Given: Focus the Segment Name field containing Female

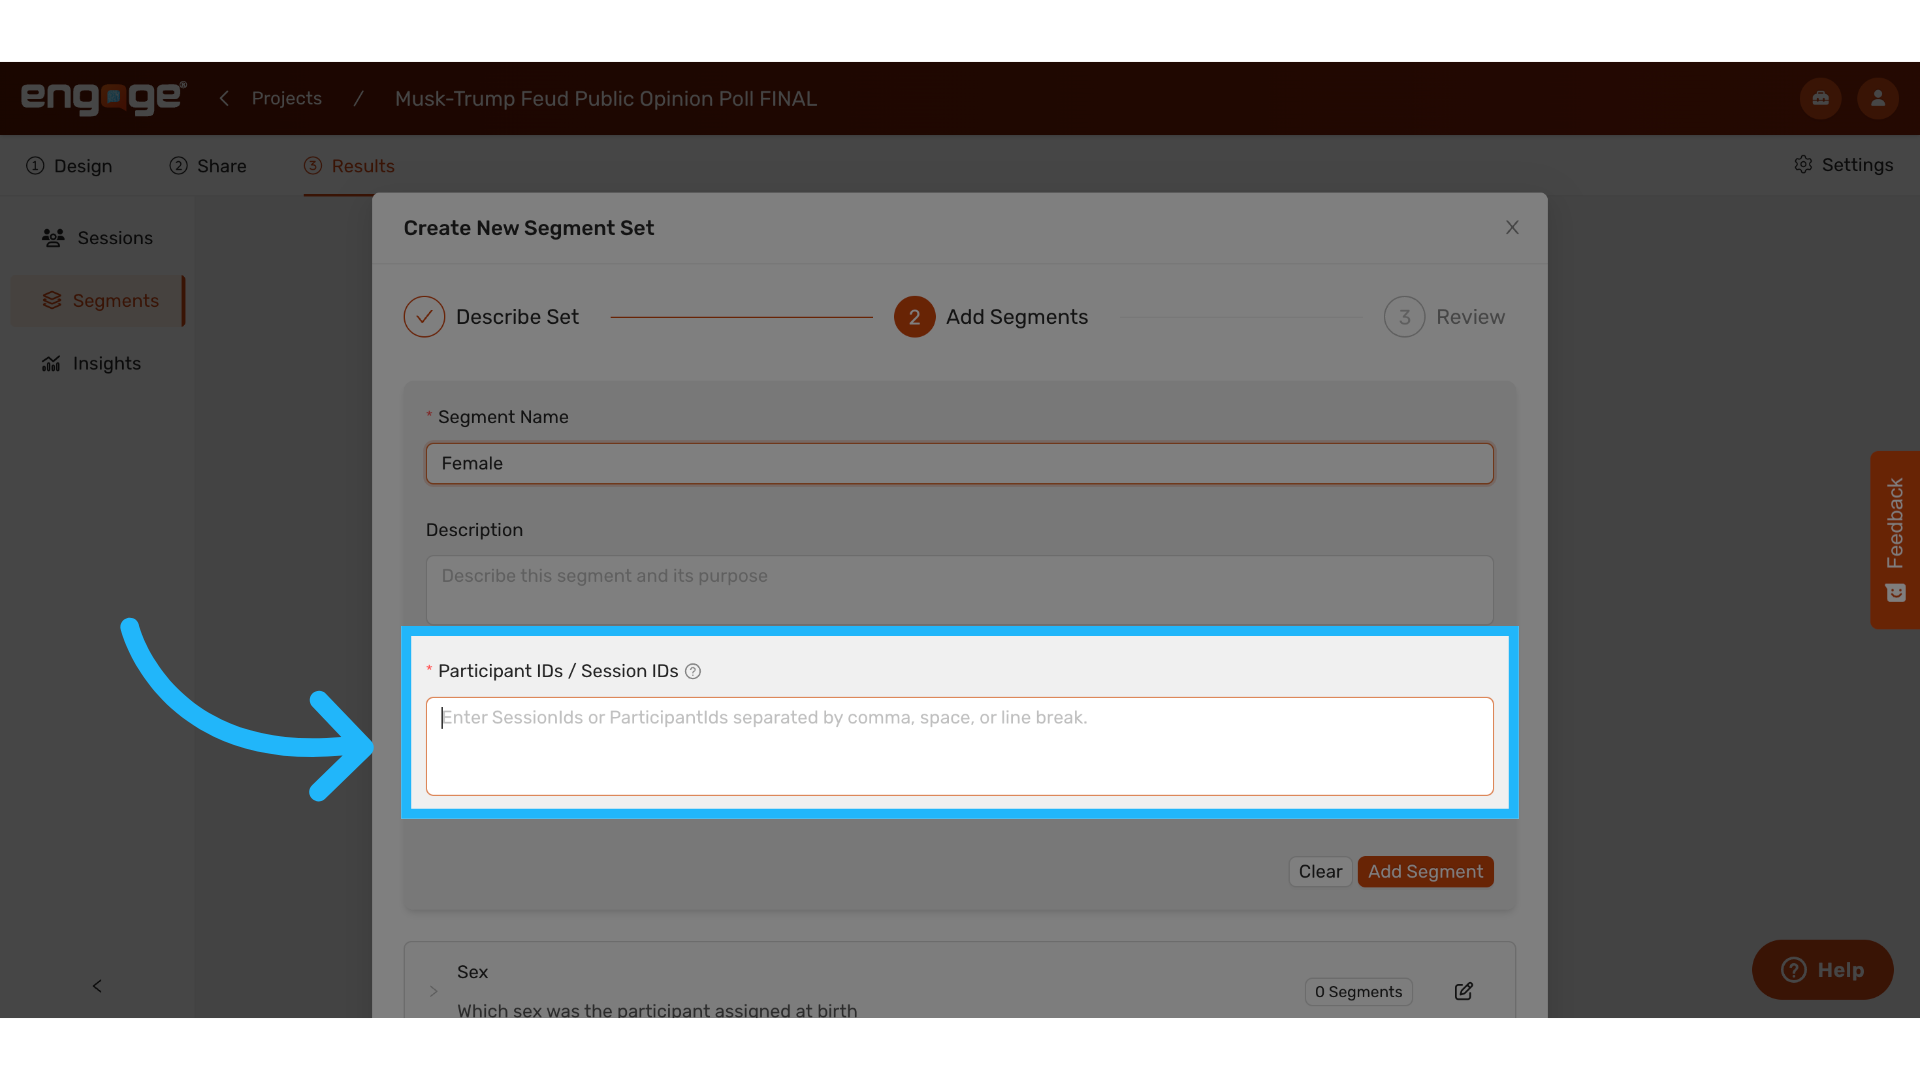Looking at the screenshot, I should click(x=959, y=464).
